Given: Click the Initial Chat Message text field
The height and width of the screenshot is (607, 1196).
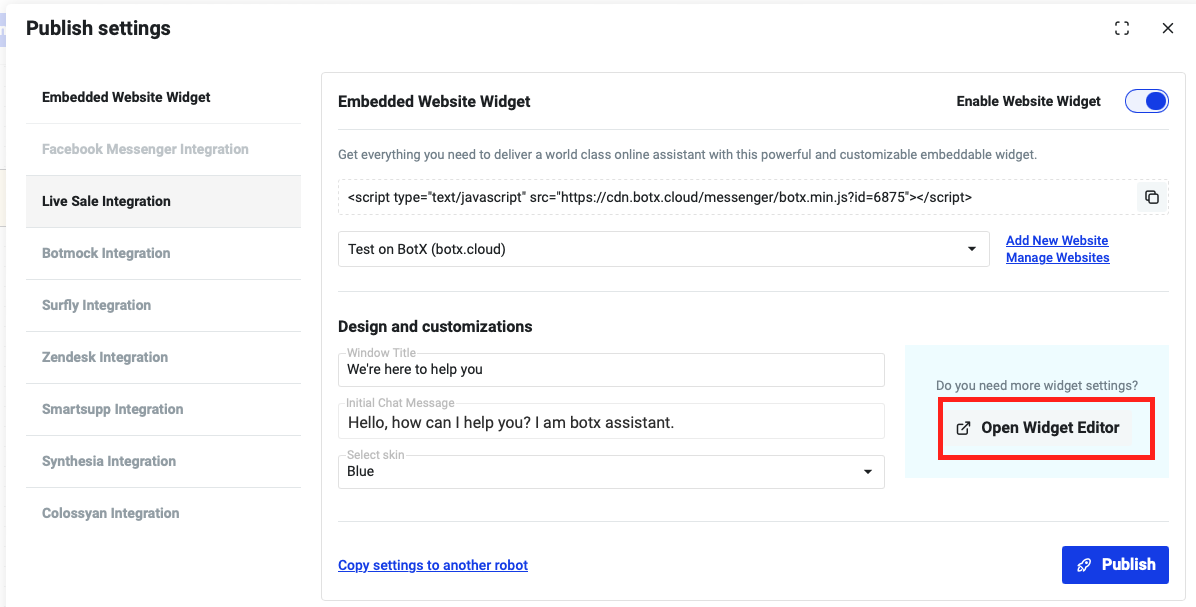Looking at the screenshot, I should pos(610,421).
